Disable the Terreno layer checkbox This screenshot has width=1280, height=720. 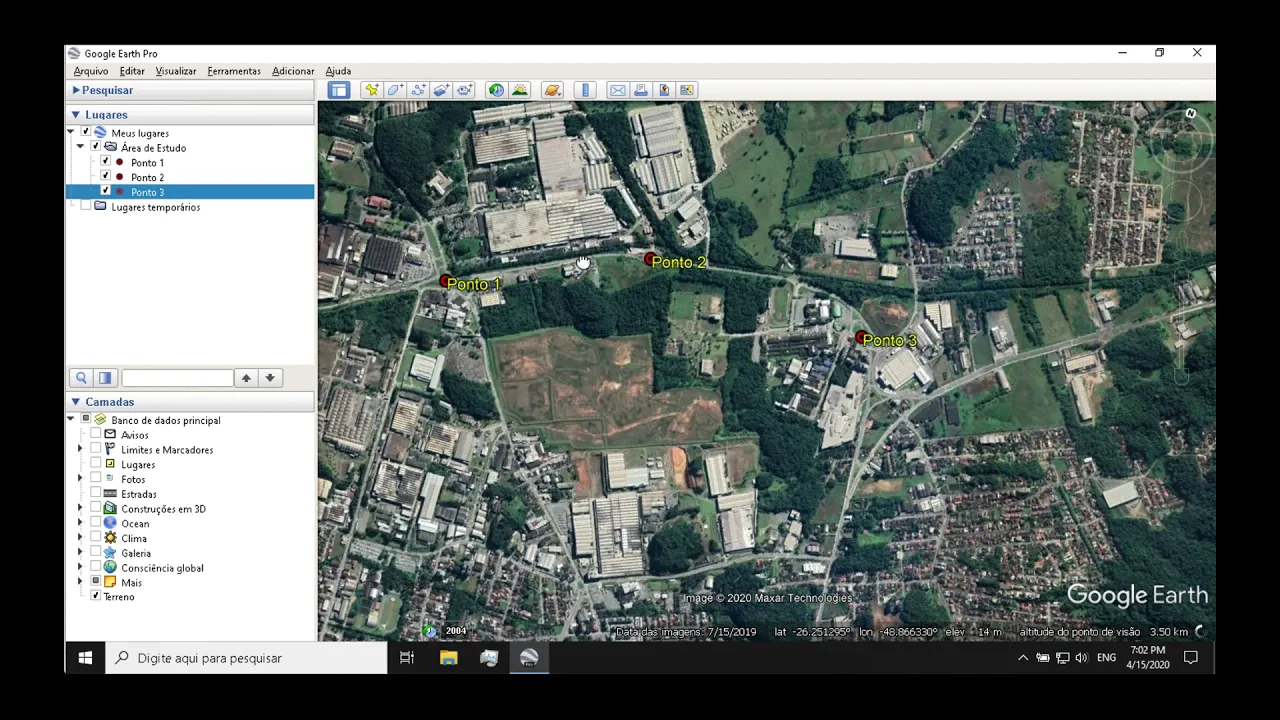click(96, 597)
